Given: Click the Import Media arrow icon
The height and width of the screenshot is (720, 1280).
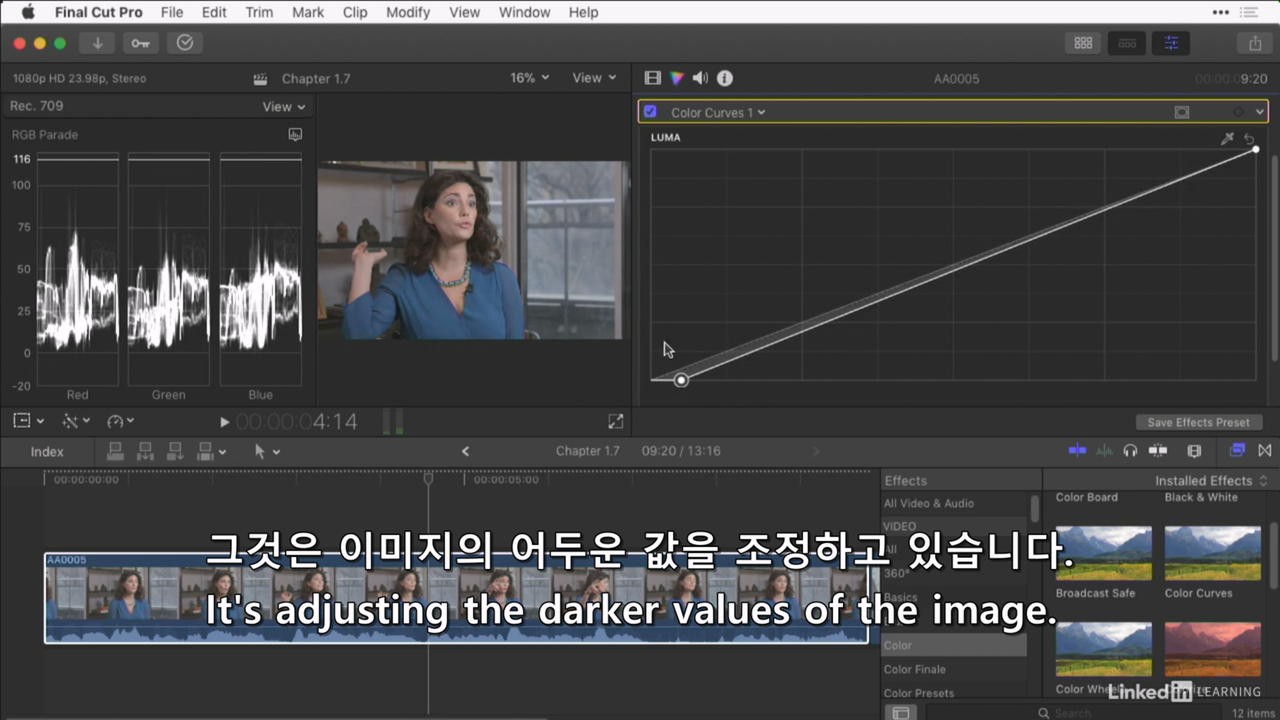Looking at the screenshot, I should click(97, 43).
